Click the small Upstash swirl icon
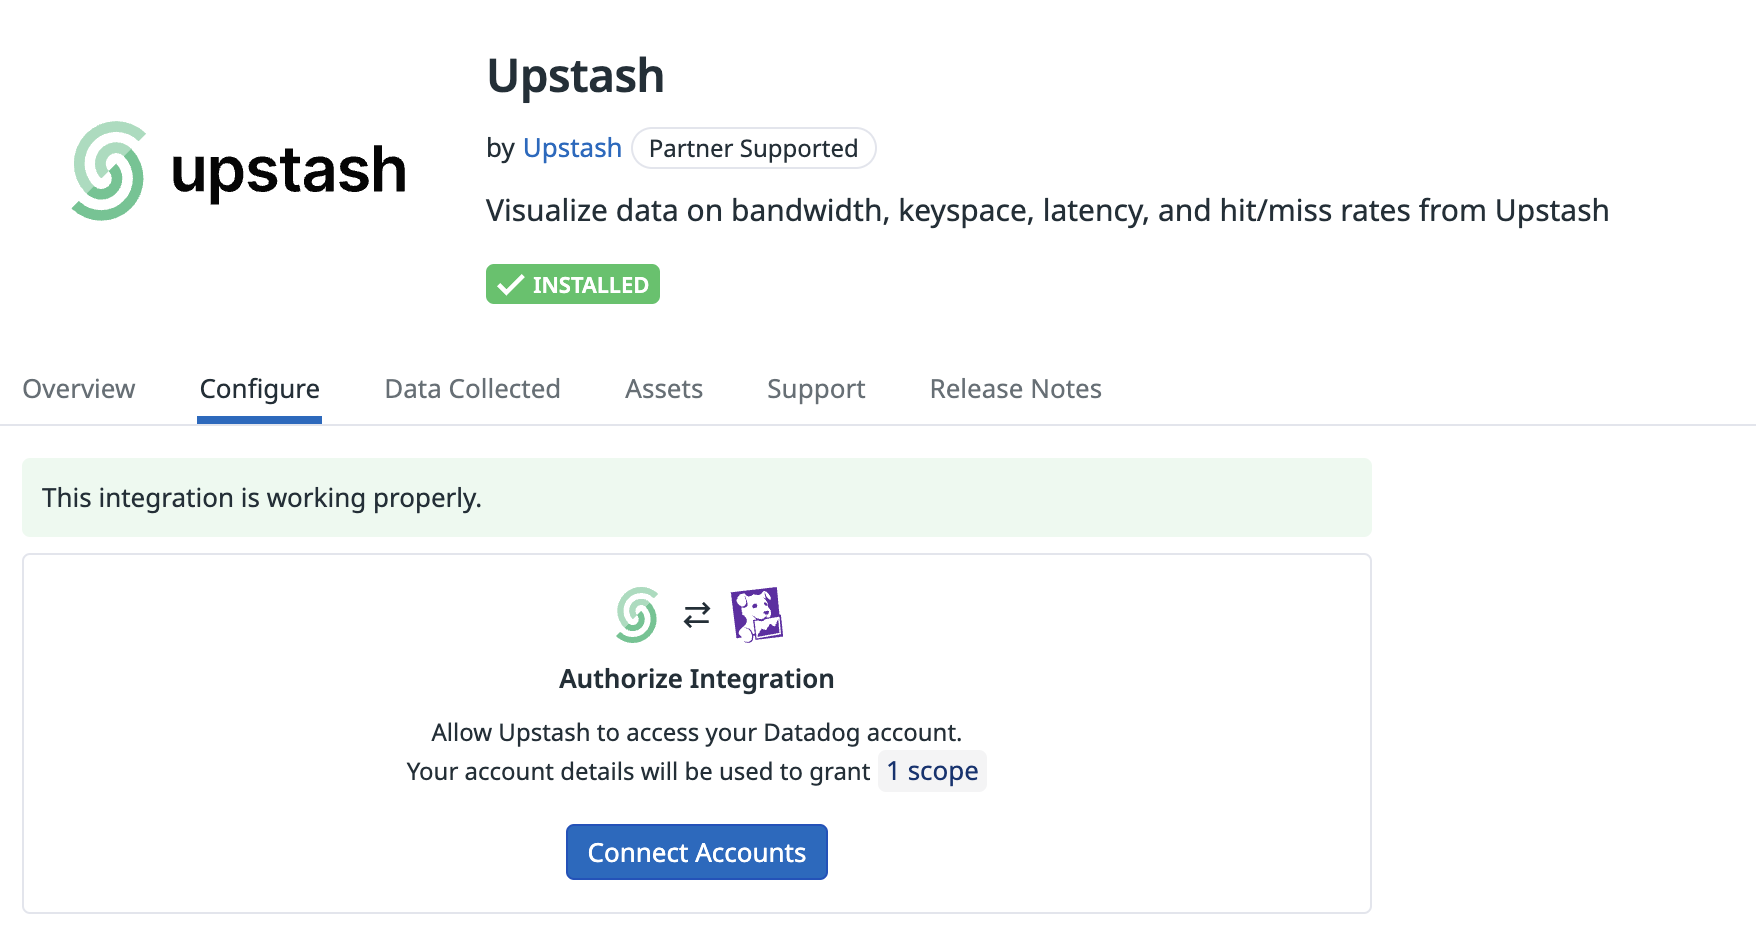 pyautogui.click(x=637, y=615)
